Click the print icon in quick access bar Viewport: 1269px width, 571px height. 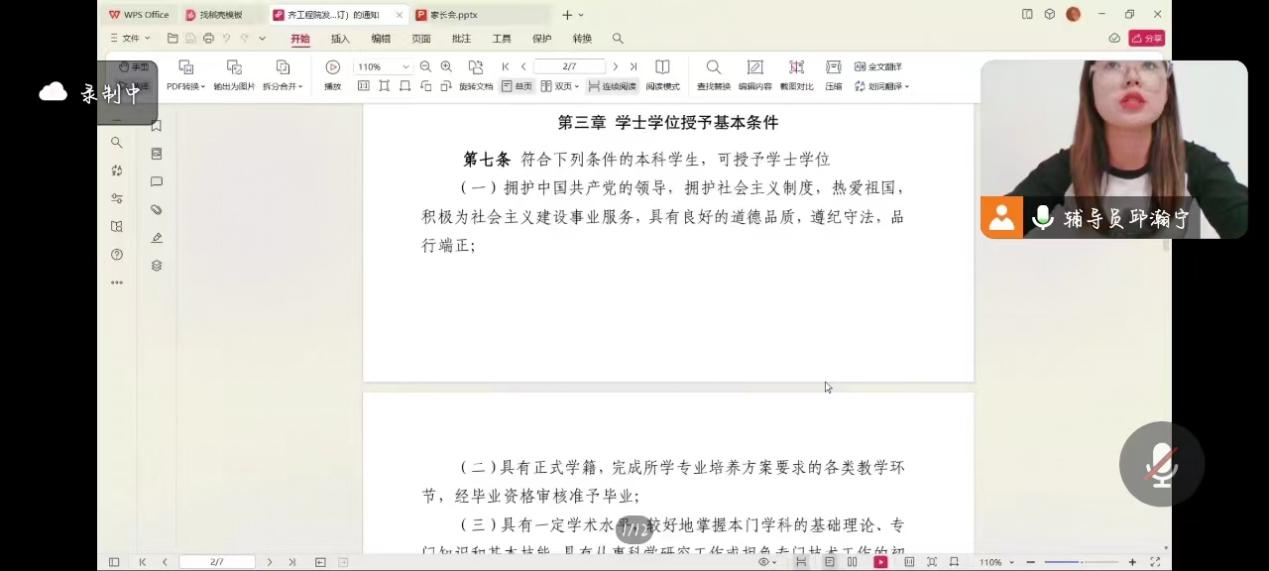point(208,39)
